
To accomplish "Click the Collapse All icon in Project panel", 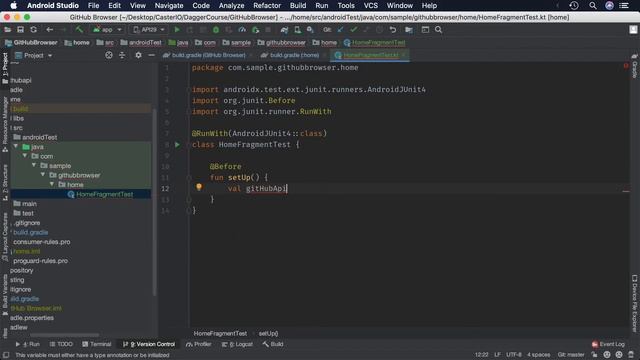I will [122, 55].
